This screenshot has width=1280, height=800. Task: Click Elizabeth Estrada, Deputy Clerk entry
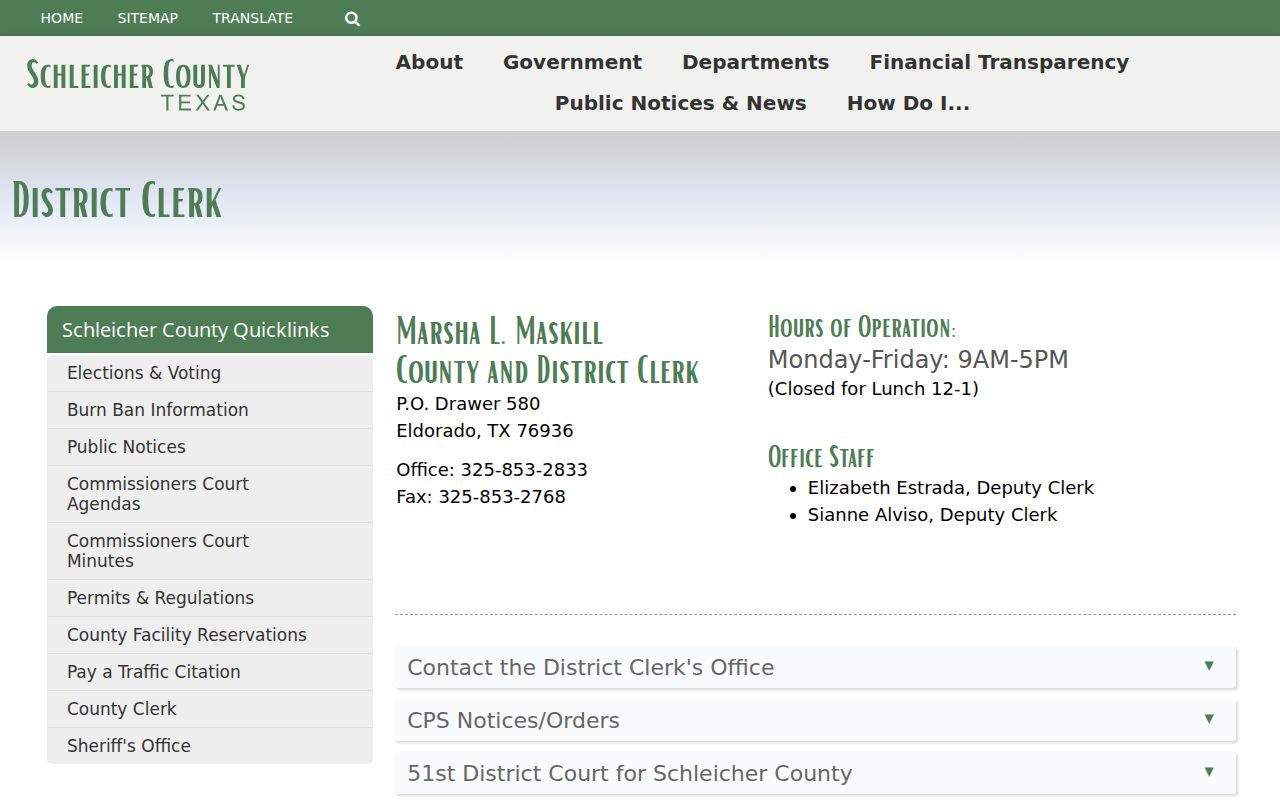coord(951,488)
